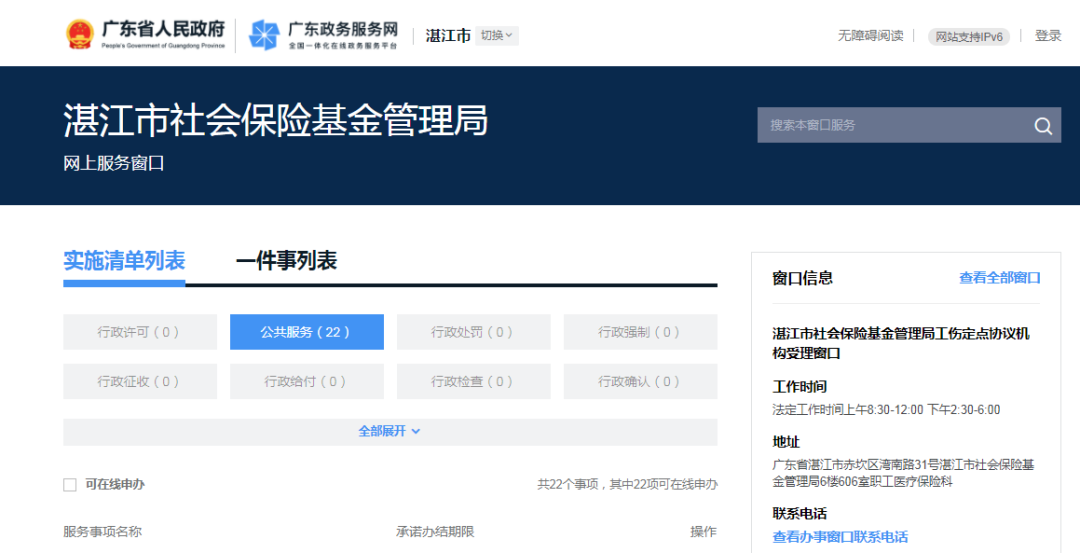Click the Guangdong government services network logo
This screenshot has width=1080, height=553.
(x=265, y=35)
